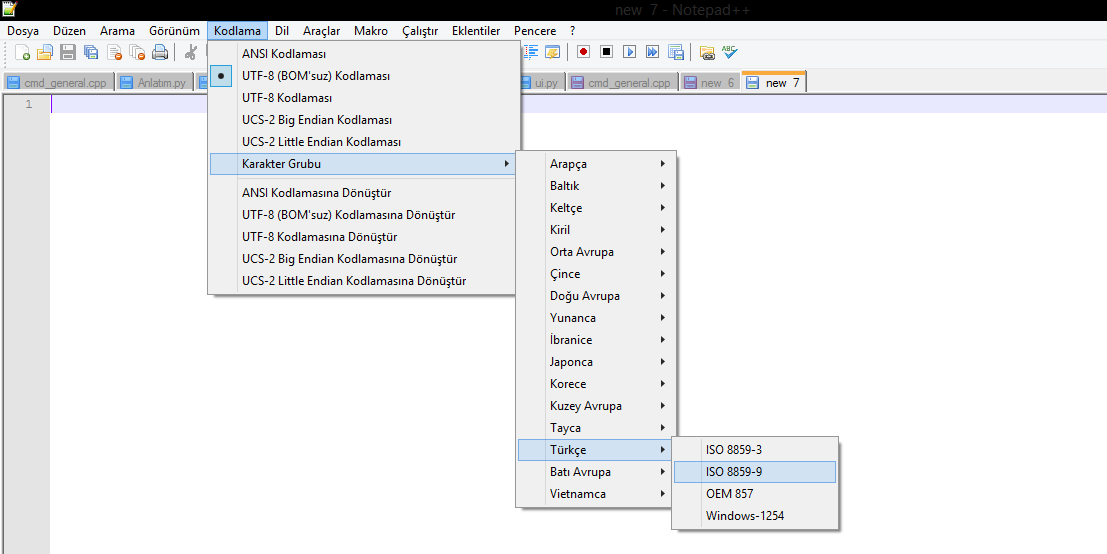Play back the recorded macro
This screenshot has width=1107, height=554.
click(x=630, y=52)
